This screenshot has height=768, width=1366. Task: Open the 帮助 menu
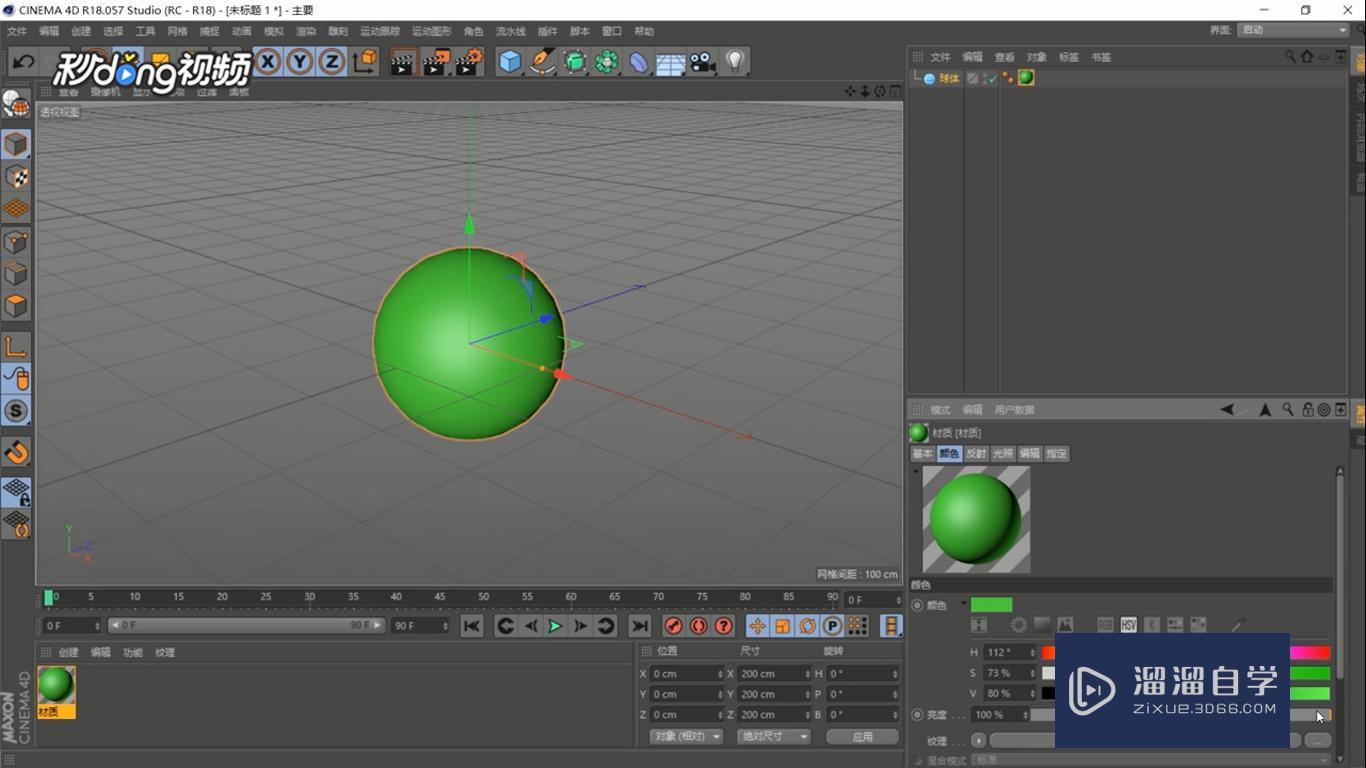pos(644,32)
